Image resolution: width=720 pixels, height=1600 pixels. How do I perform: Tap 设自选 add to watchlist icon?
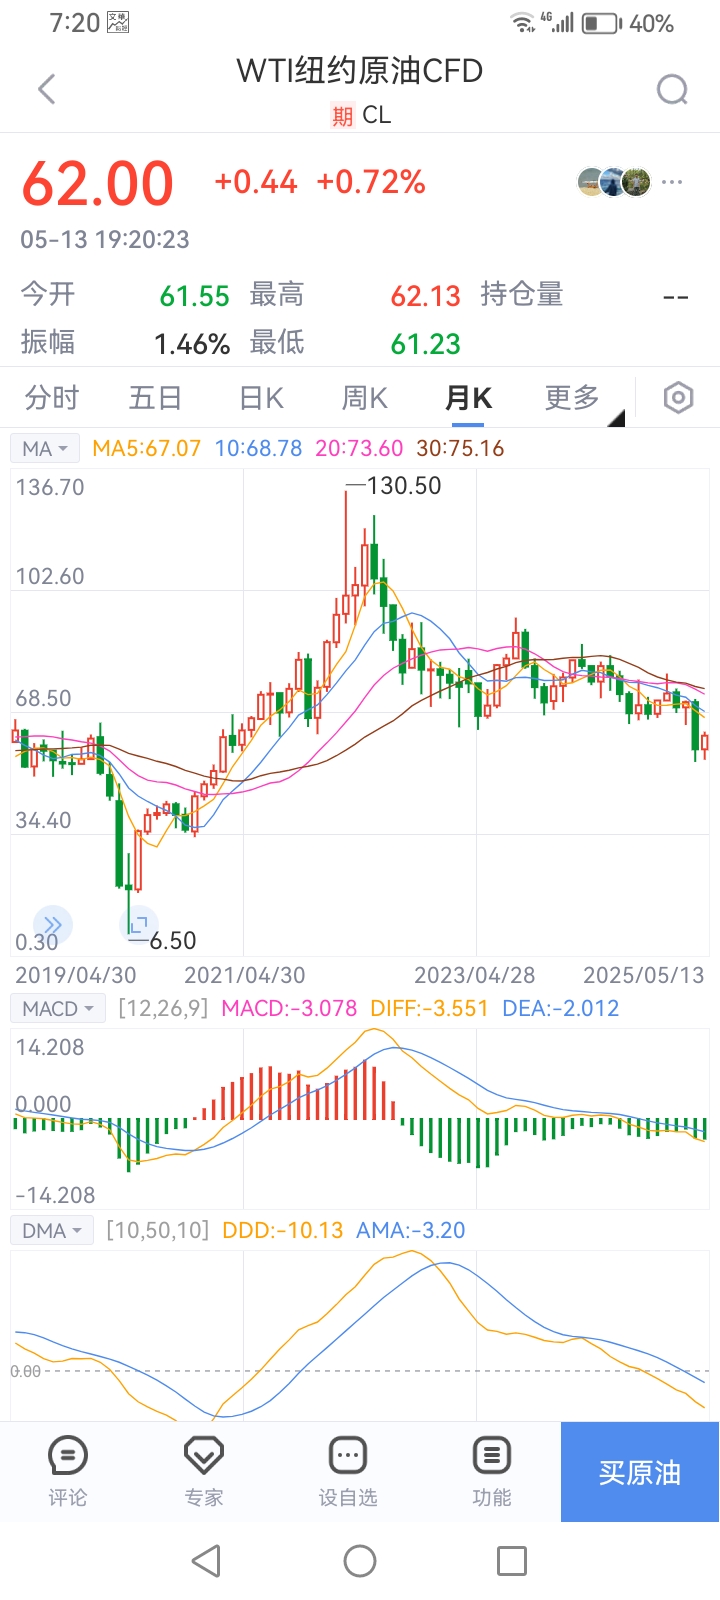(x=348, y=1470)
